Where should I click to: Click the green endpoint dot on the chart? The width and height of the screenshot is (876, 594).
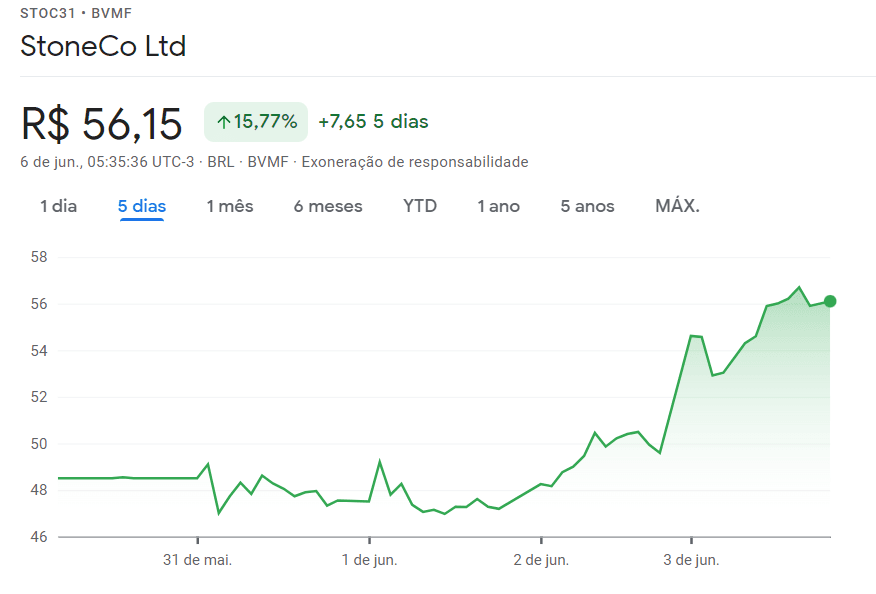(x=830, y=301)
